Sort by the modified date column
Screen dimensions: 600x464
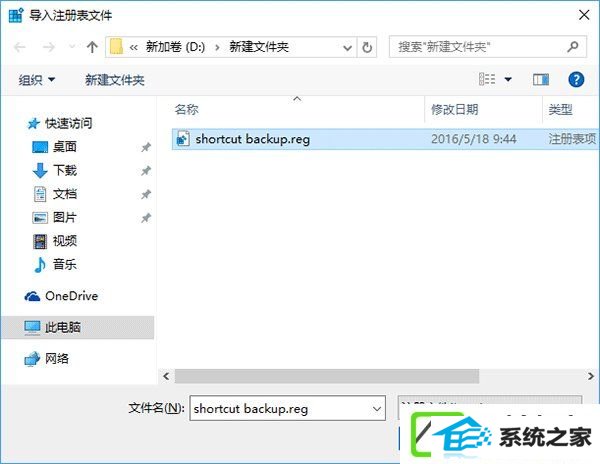[x=455, y=110]
